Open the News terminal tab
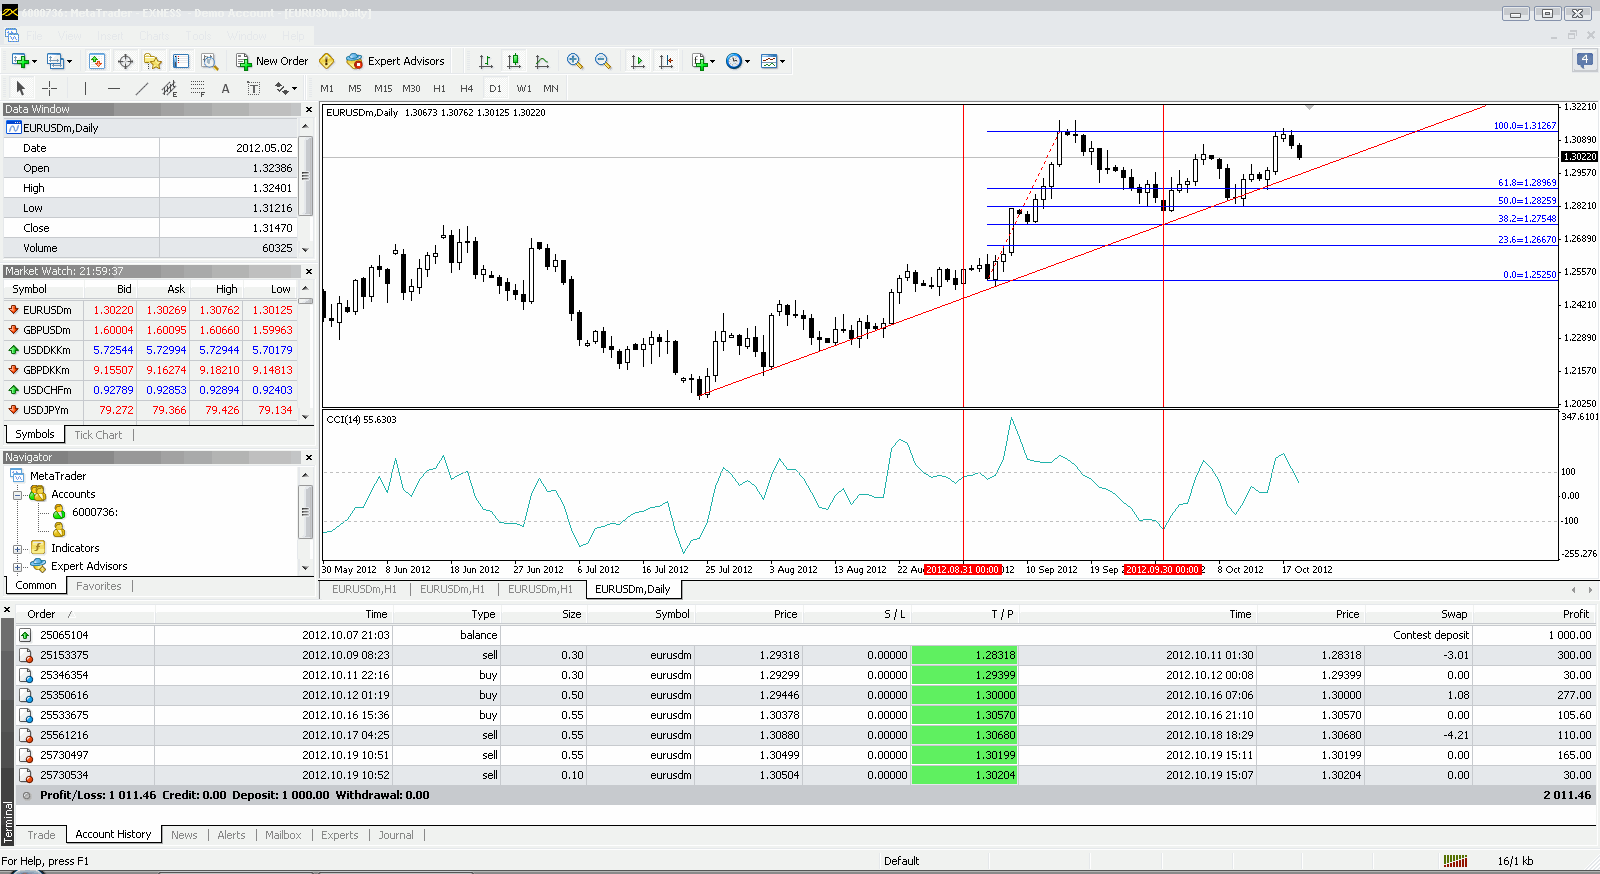The image size is (1600, 874). (x=184, y=835)
